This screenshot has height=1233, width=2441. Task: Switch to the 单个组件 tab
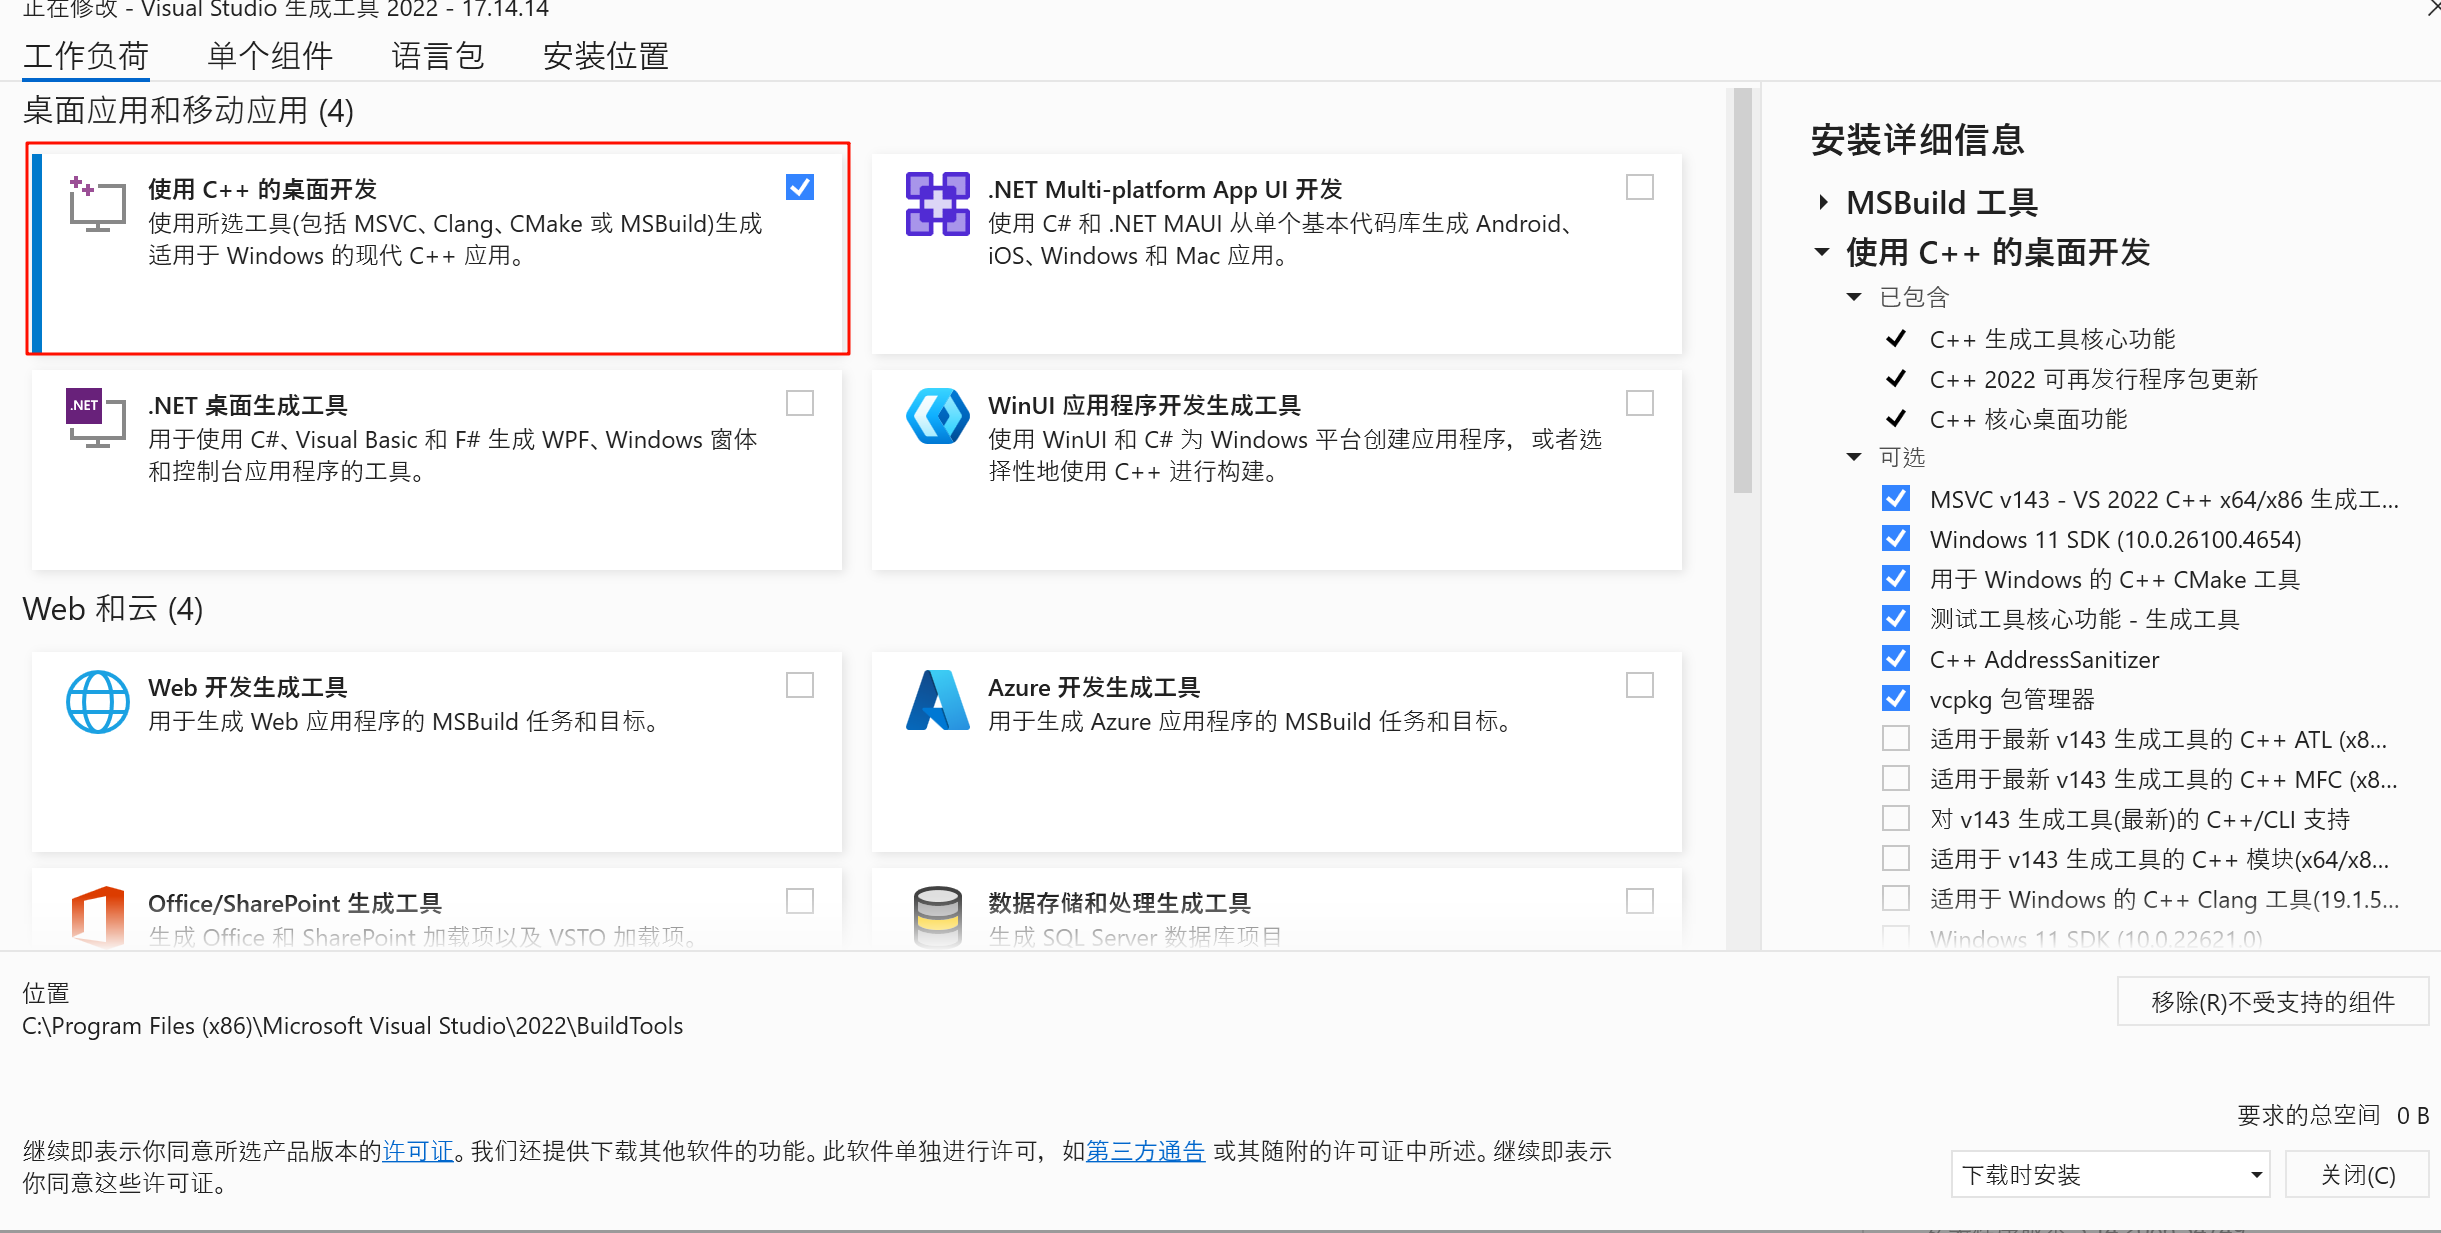[268, 56]
